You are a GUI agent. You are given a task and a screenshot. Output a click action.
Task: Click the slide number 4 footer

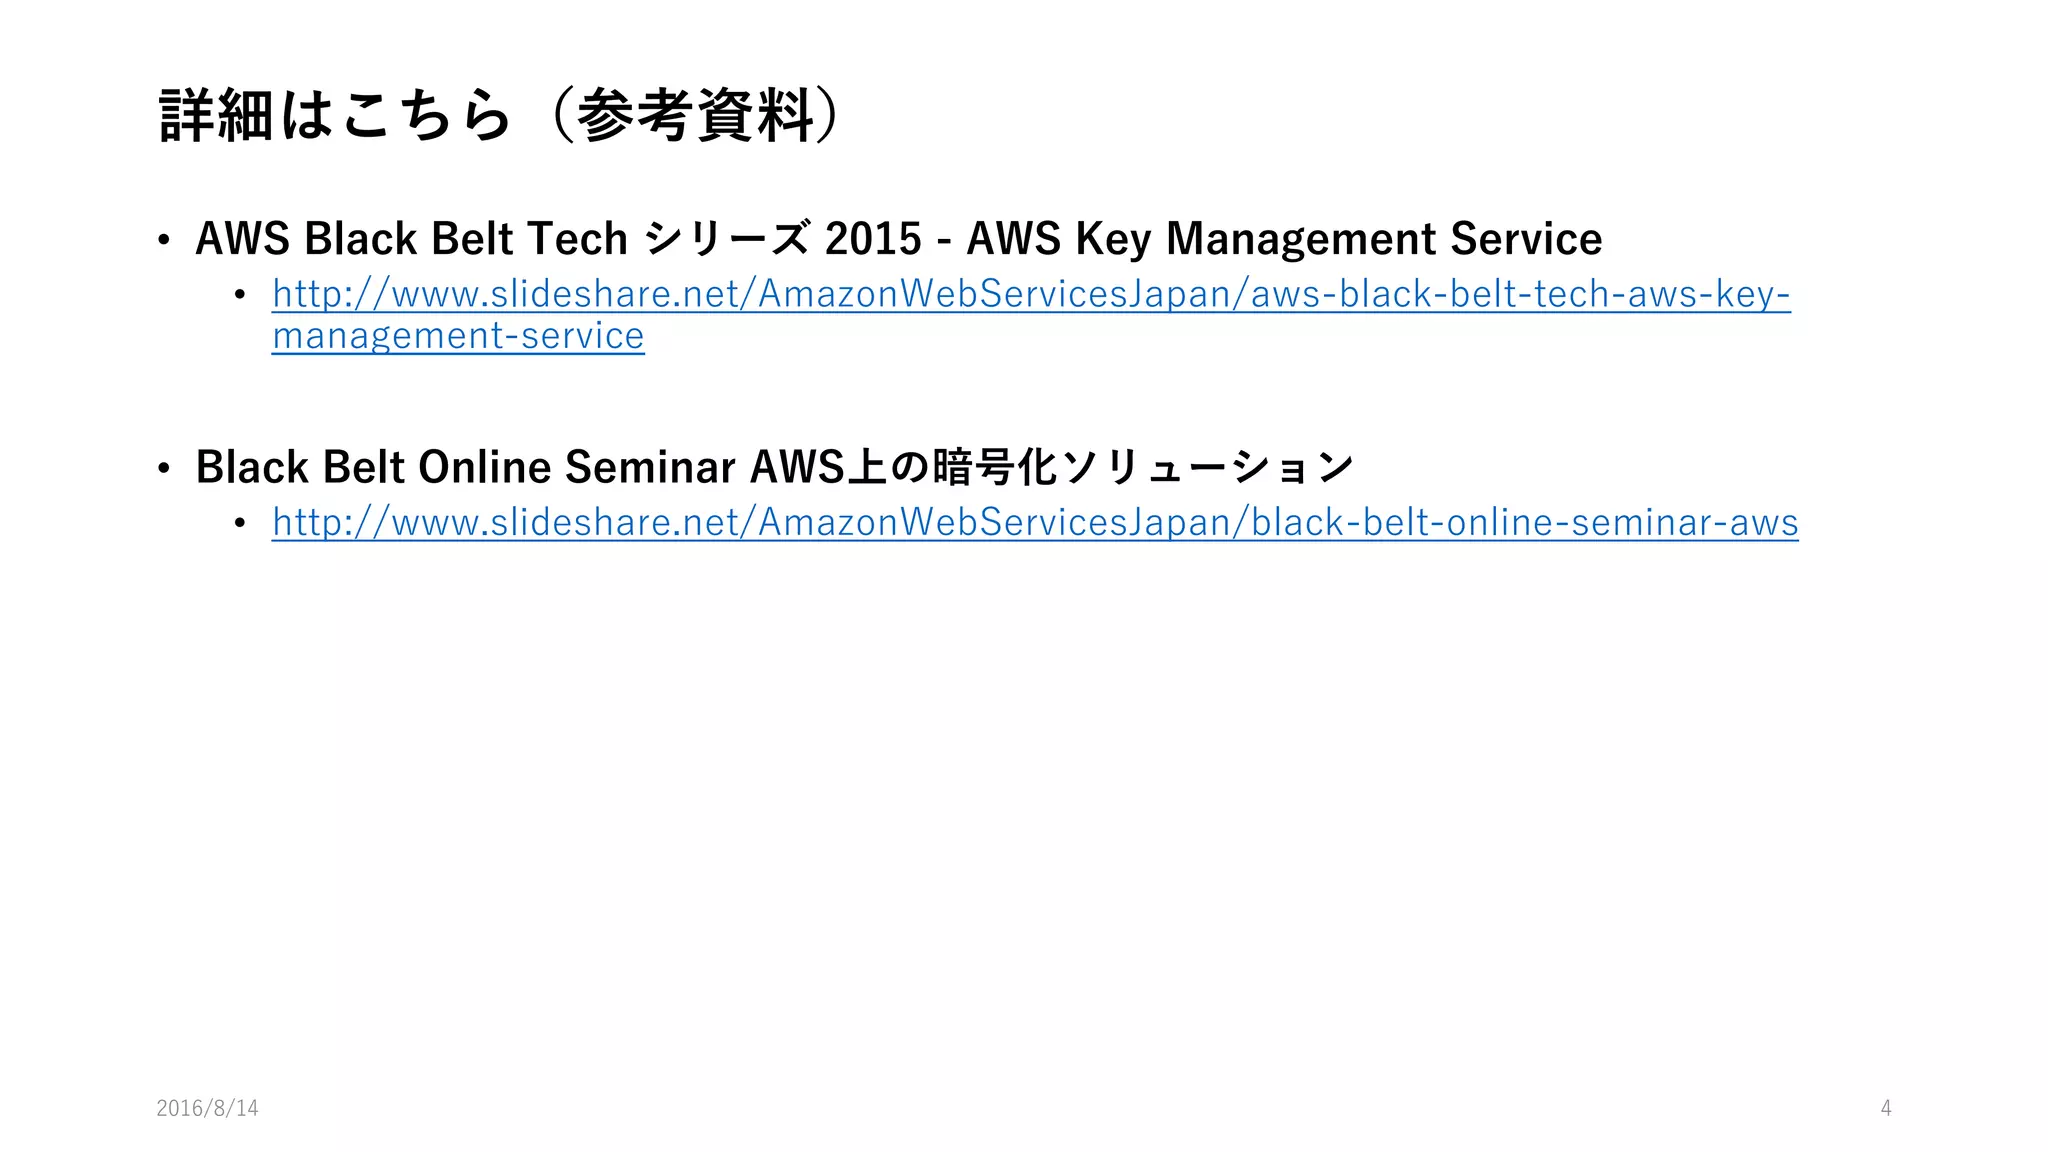point(1885,1108)
